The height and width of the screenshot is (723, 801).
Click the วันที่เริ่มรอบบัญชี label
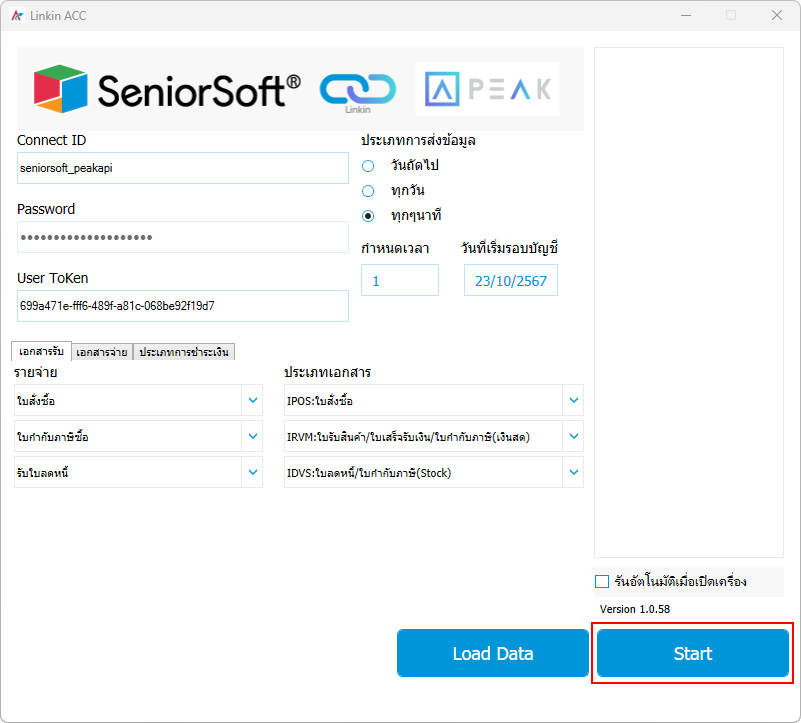(509, 248)
